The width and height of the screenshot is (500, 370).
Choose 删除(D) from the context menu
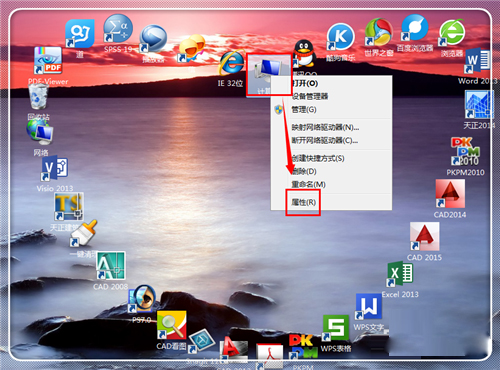[x=331, y=171]
